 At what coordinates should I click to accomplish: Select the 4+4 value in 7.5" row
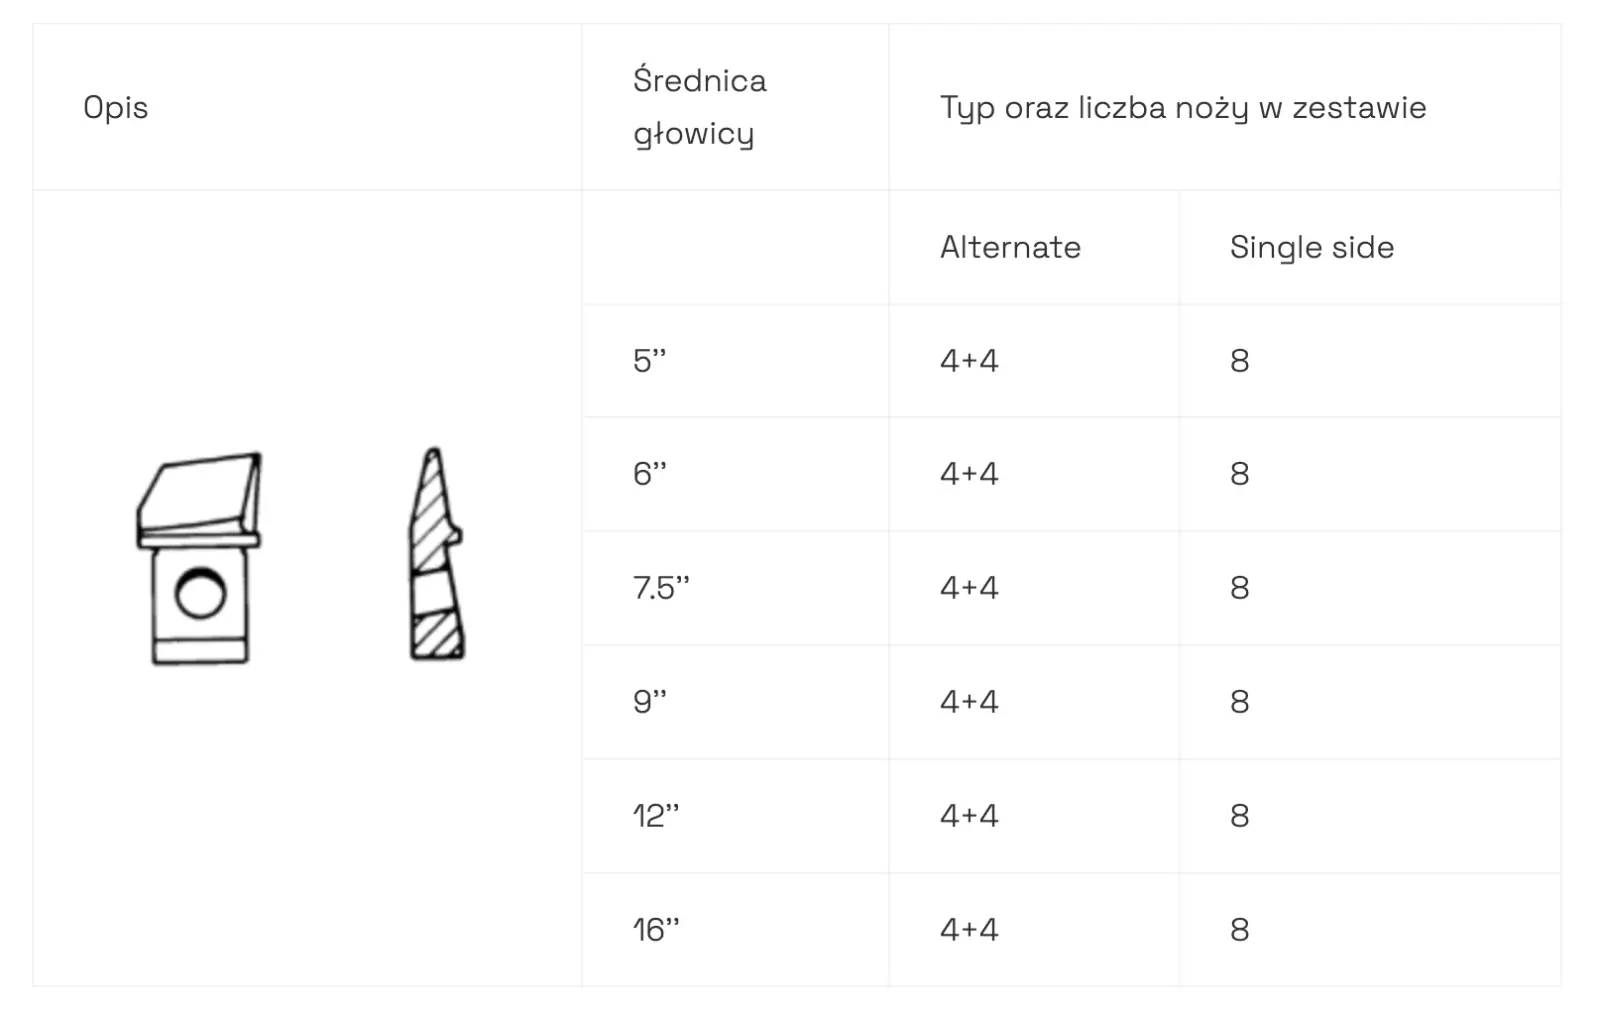click(x=969, y=587)
